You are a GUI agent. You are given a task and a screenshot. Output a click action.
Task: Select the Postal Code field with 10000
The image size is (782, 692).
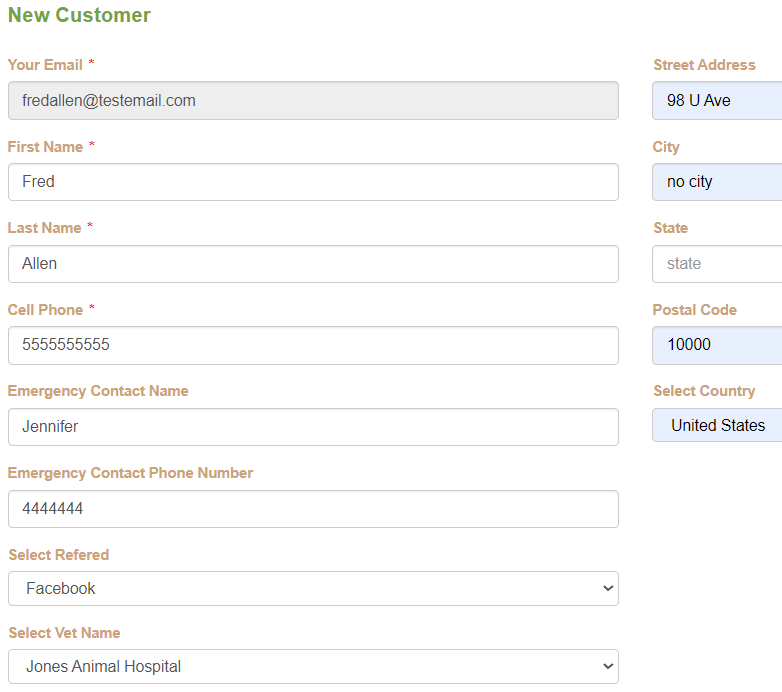[x=717, y=346]
